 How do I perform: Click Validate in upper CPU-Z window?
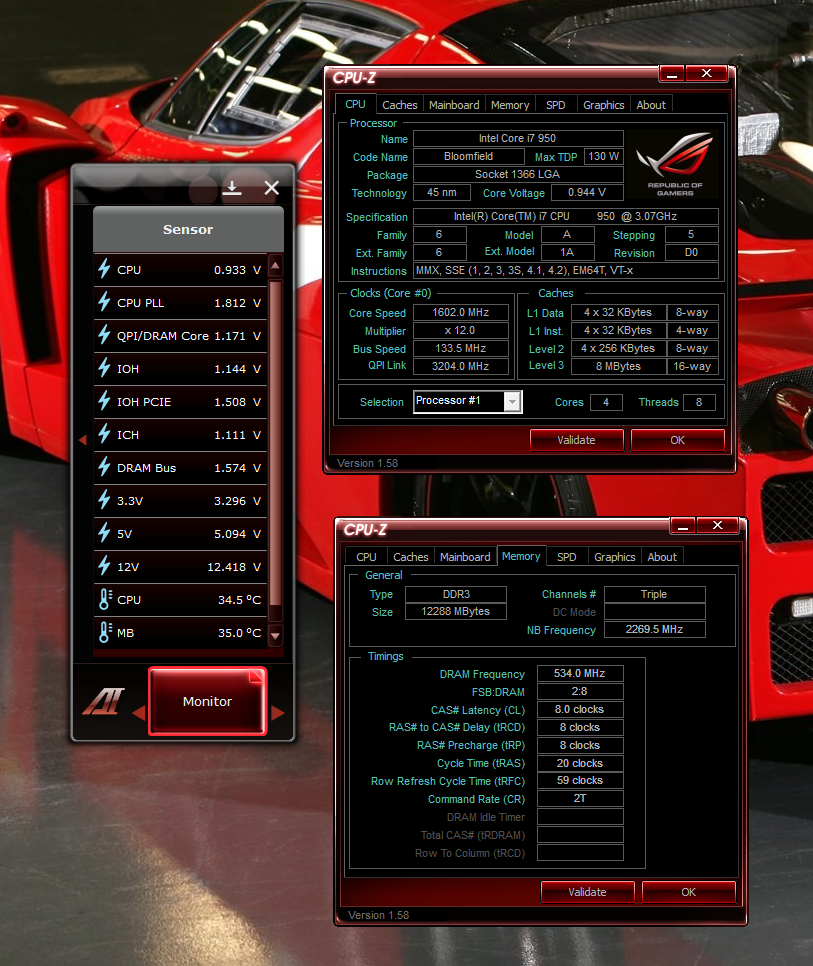point(576,440)
